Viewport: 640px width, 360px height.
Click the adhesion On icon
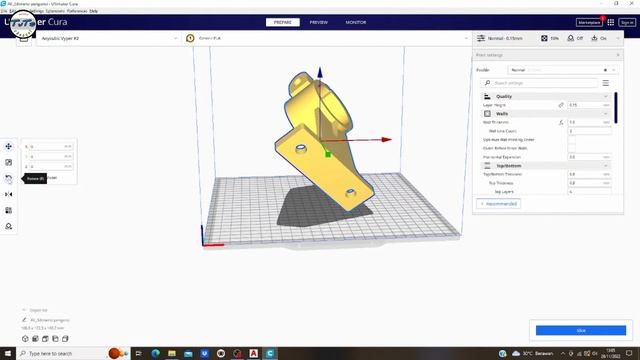[594, 38]
